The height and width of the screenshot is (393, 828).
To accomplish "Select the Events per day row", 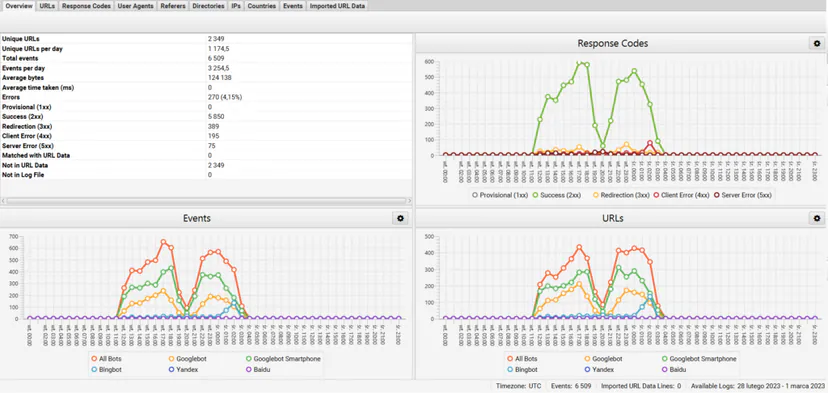I will [206, 68].
